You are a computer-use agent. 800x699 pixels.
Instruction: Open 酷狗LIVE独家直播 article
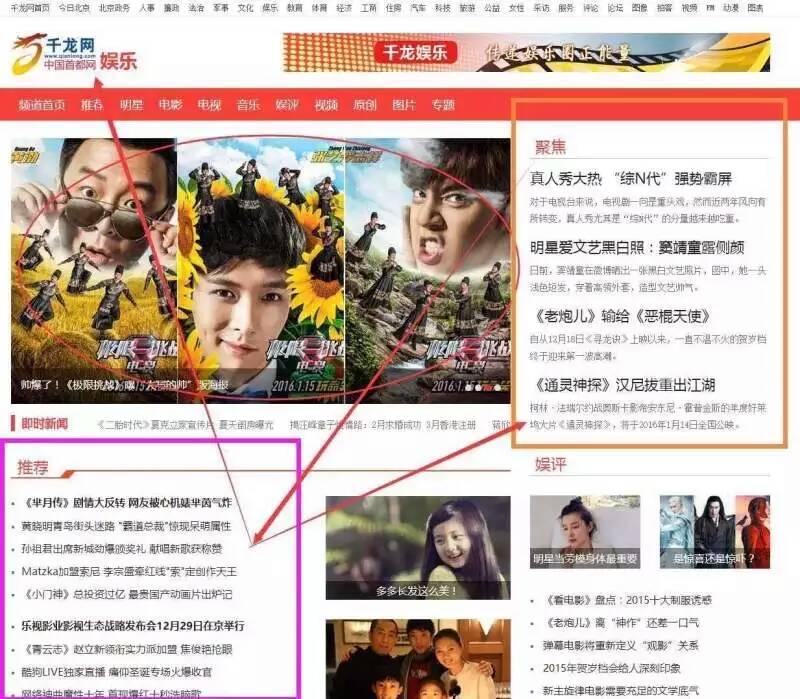(x=116, y=672)
